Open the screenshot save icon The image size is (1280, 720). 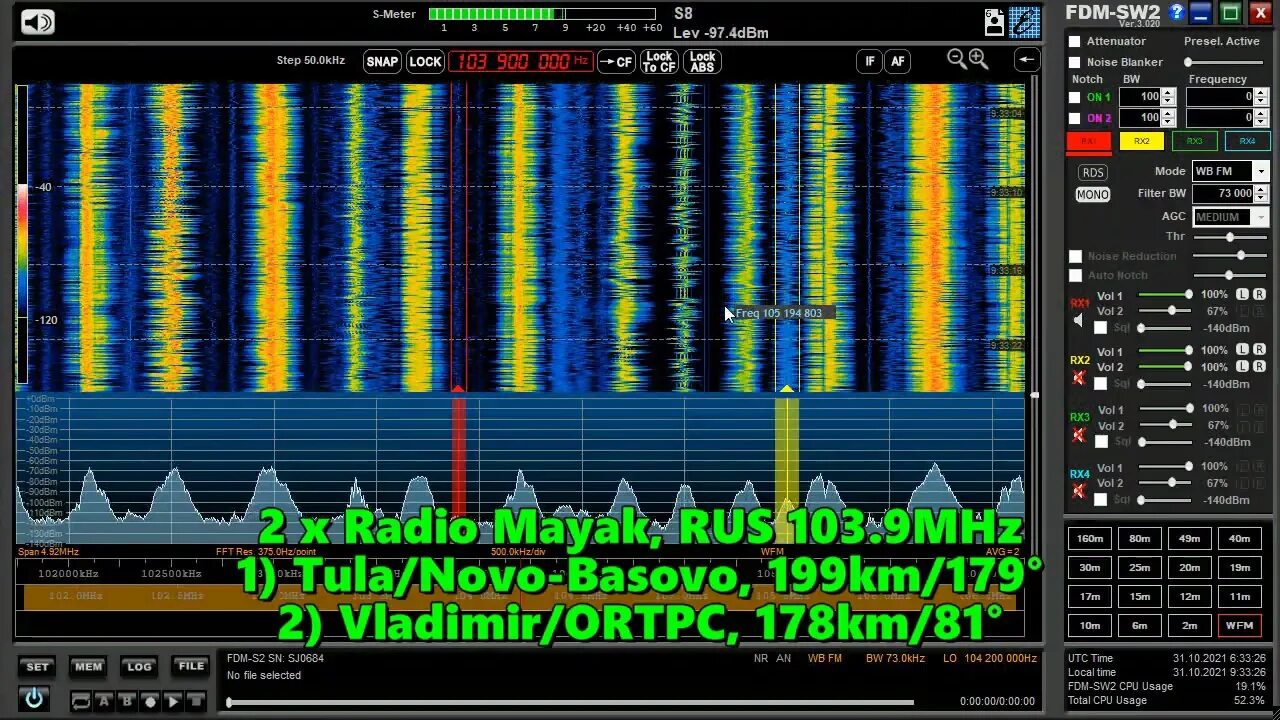tap(994, 22)
